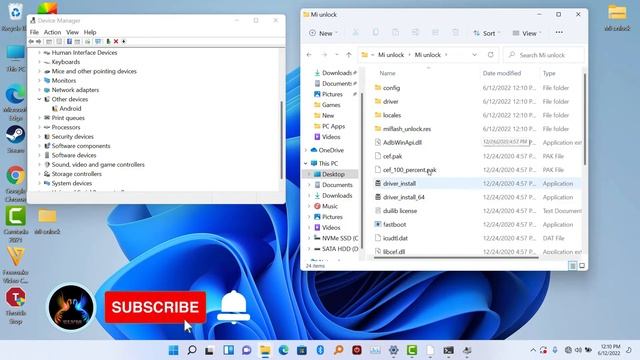Click update driver green icon in toolbar
Image resolution: width=640 pixels, height=360 pixels.
pyautogui.click(x=108, y=42)
